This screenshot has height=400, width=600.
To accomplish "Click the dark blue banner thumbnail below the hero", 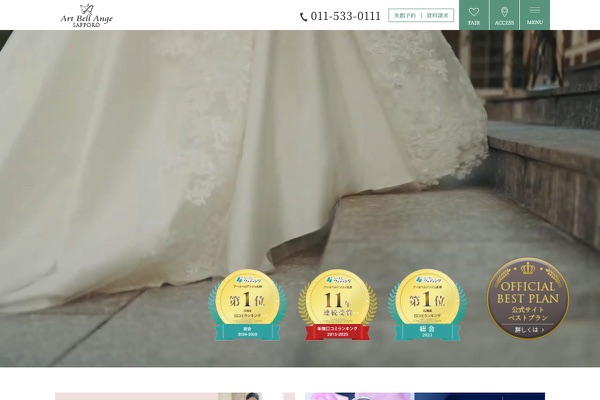I will pos(425,396).
